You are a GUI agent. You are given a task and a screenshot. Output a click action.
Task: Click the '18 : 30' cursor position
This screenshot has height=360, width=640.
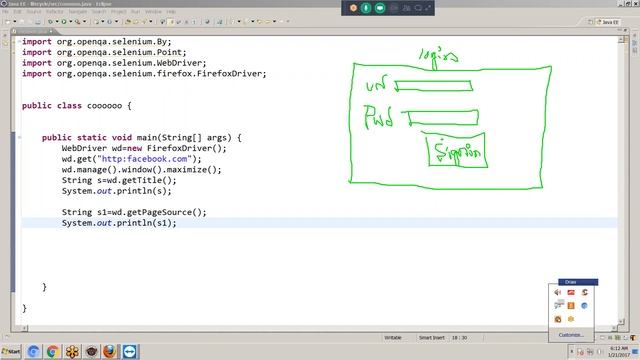point(460,338)
